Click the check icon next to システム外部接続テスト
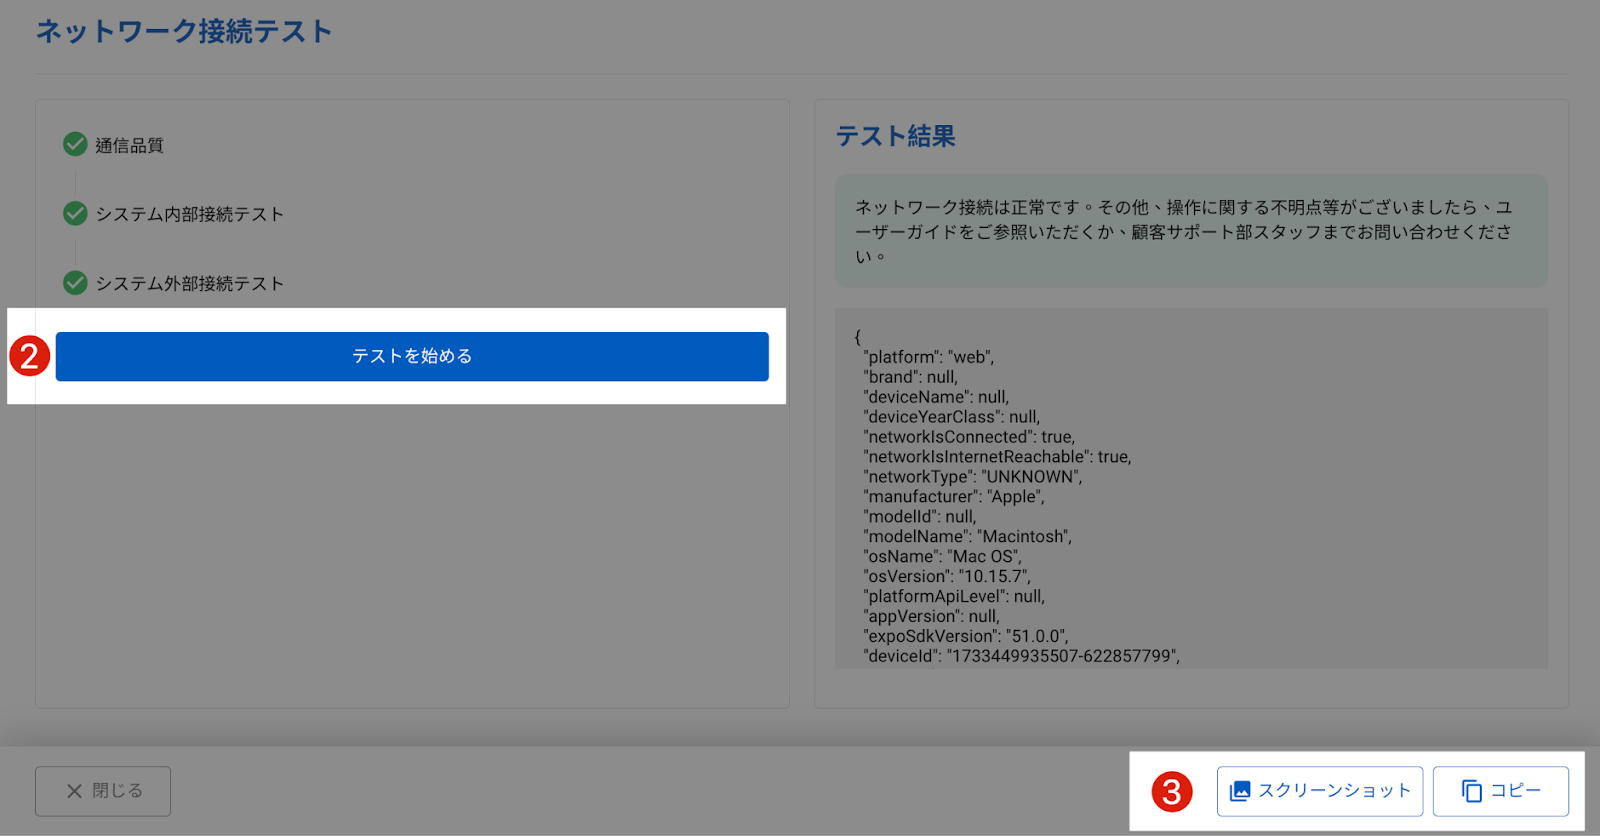The image size is (1600, 836). (75, 283)
